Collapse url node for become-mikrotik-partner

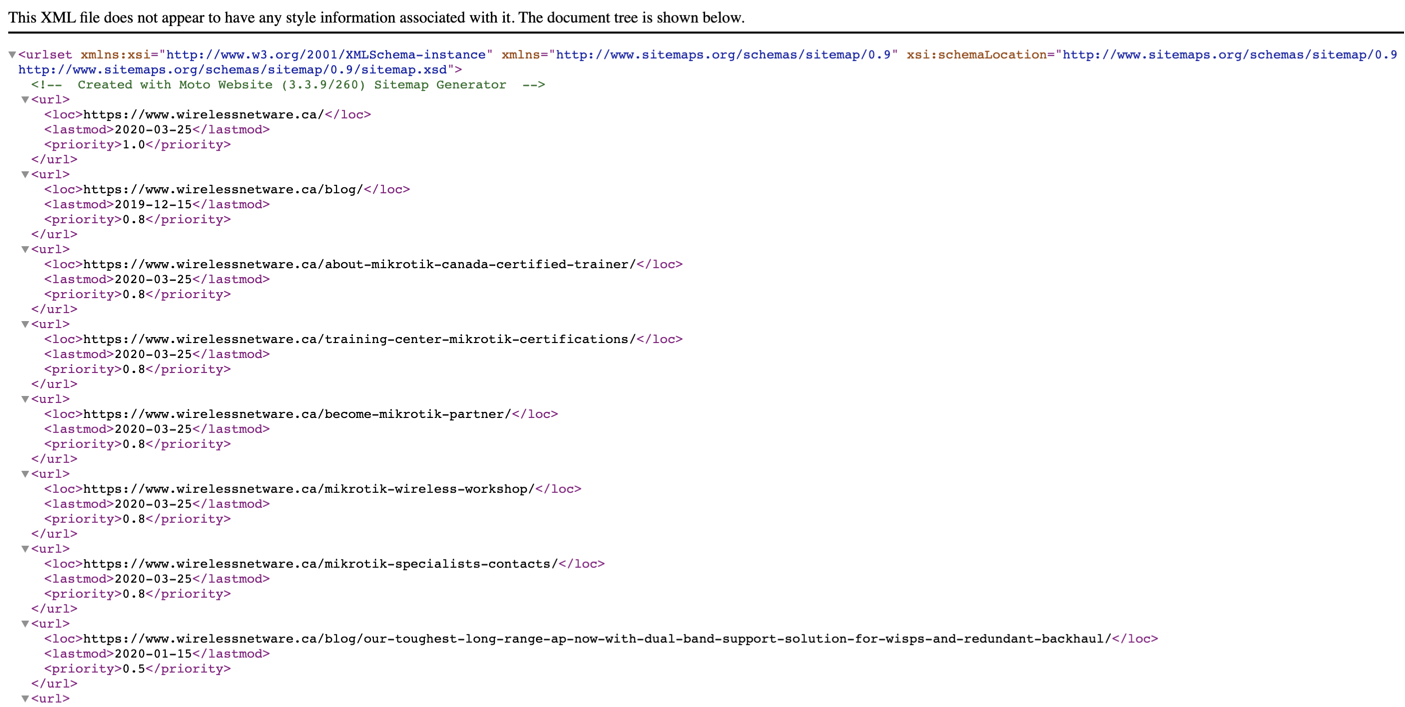tap(25, 399)
